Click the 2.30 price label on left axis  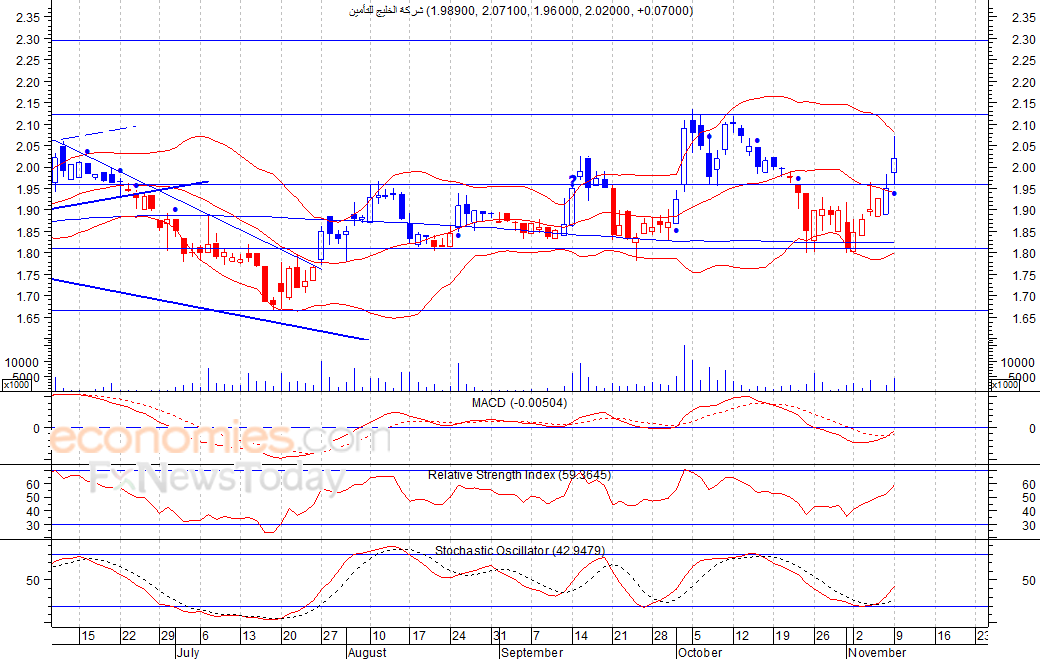27,40
